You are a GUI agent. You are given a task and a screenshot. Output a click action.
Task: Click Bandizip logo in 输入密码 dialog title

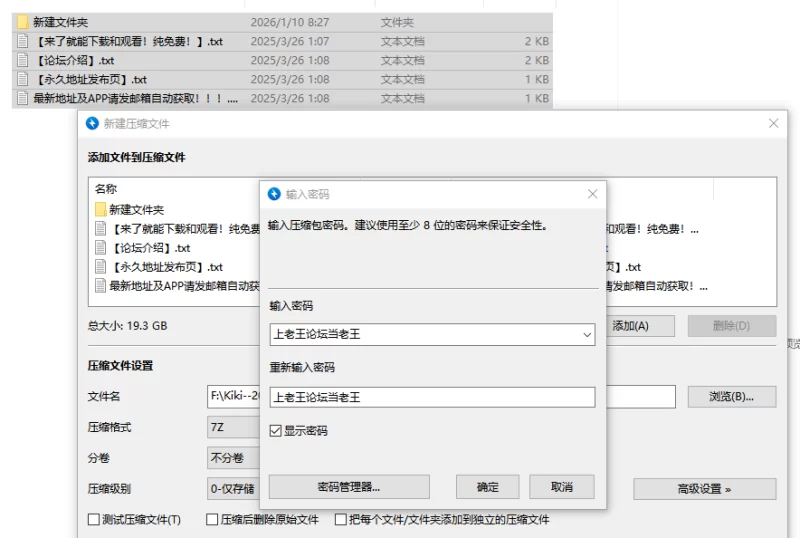coord(274,194)
